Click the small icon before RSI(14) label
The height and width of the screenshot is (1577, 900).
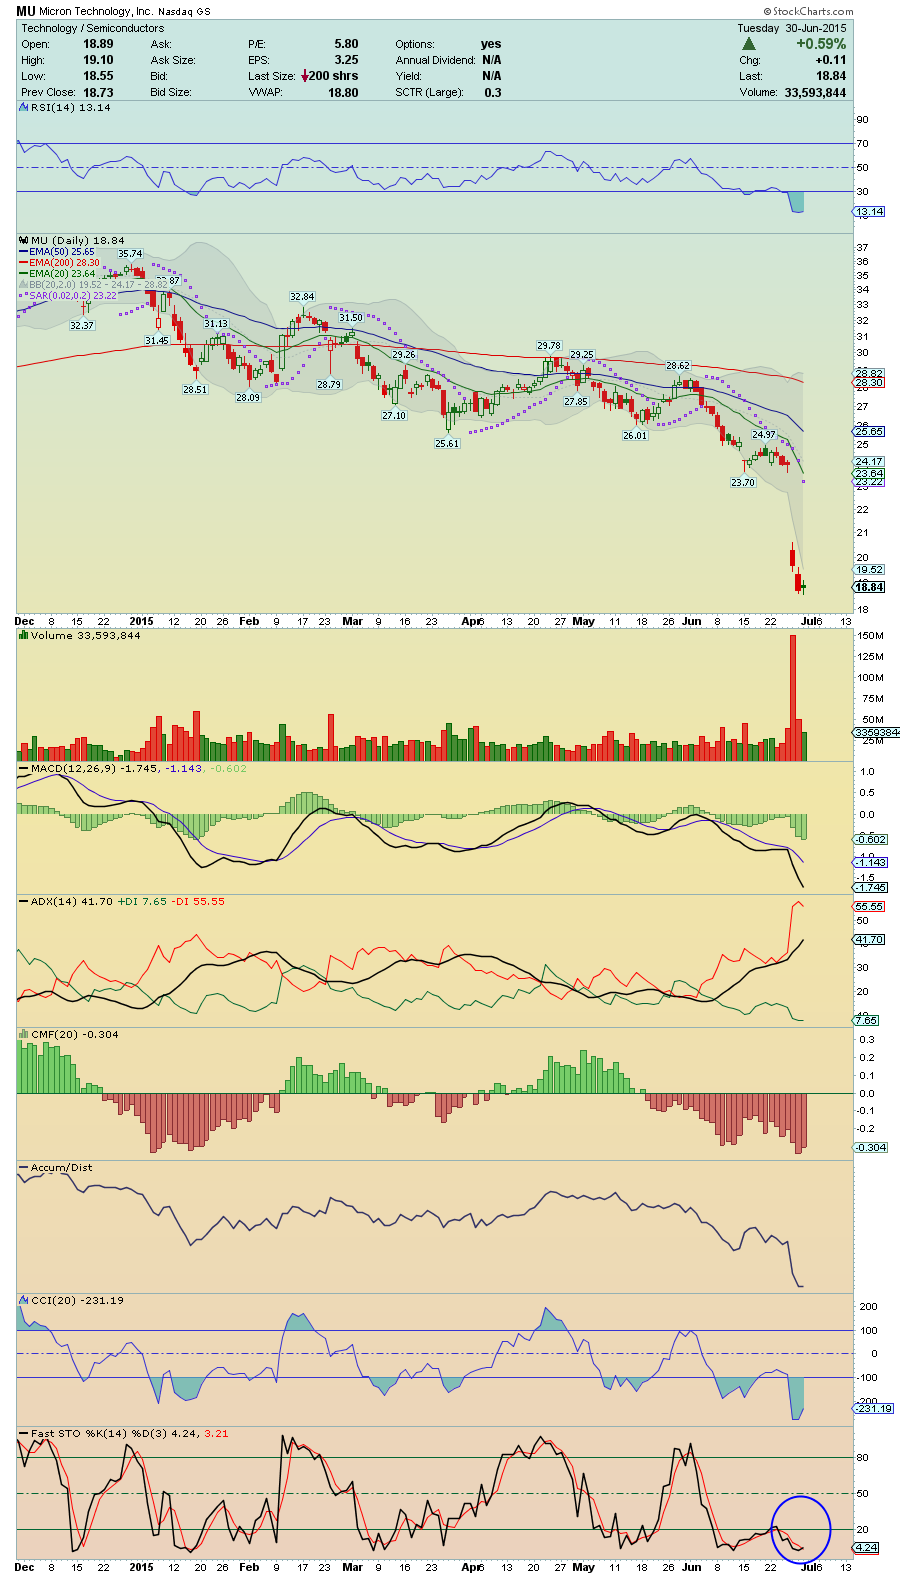tap(25, 107)
